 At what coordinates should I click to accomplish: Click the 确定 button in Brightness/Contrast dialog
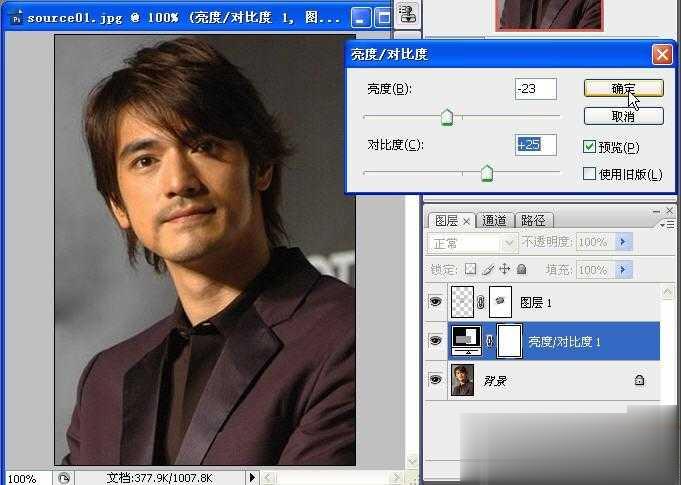[624, 88]
